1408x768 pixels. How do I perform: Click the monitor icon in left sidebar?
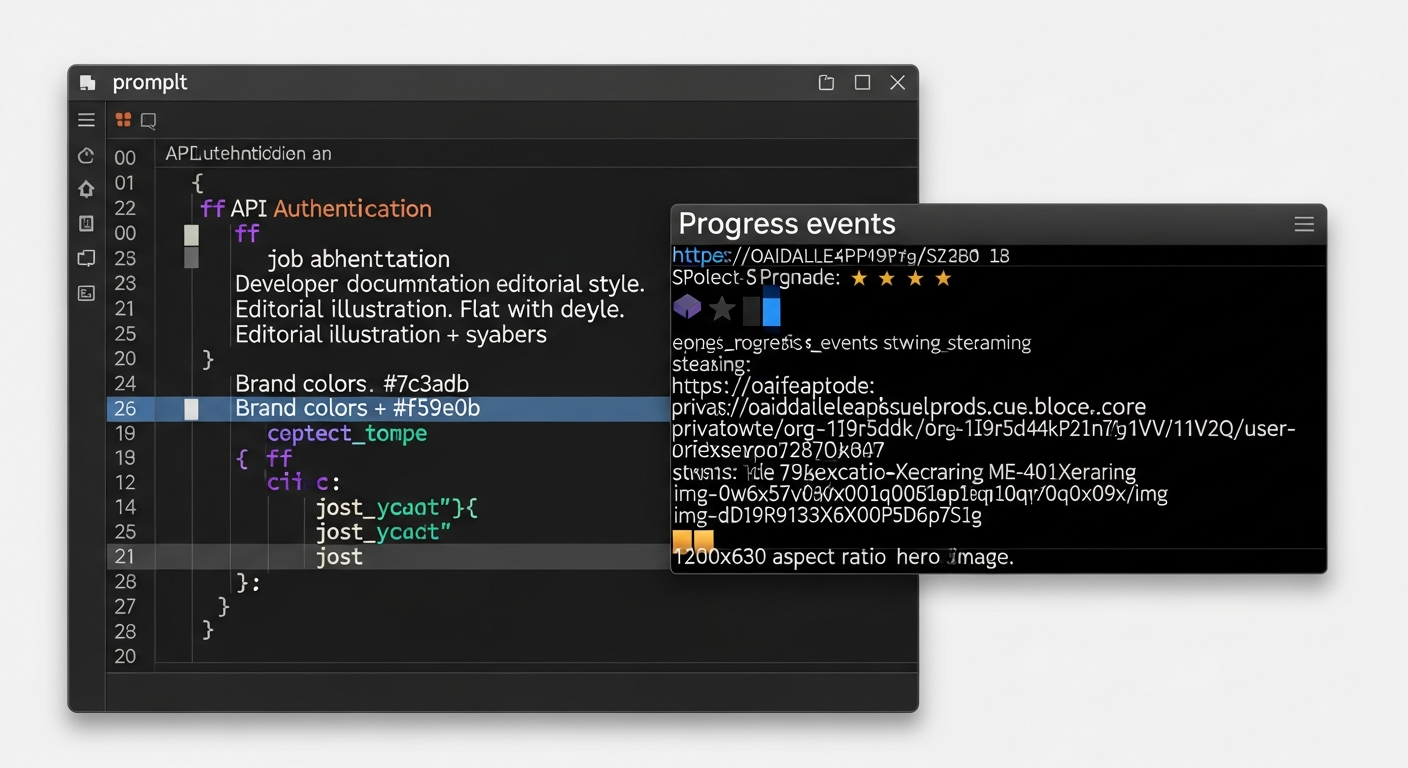(x=86, y=258)
